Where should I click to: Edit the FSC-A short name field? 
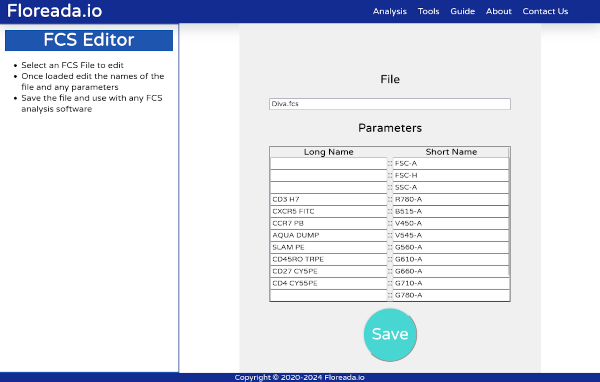click(x=451, y=163)
